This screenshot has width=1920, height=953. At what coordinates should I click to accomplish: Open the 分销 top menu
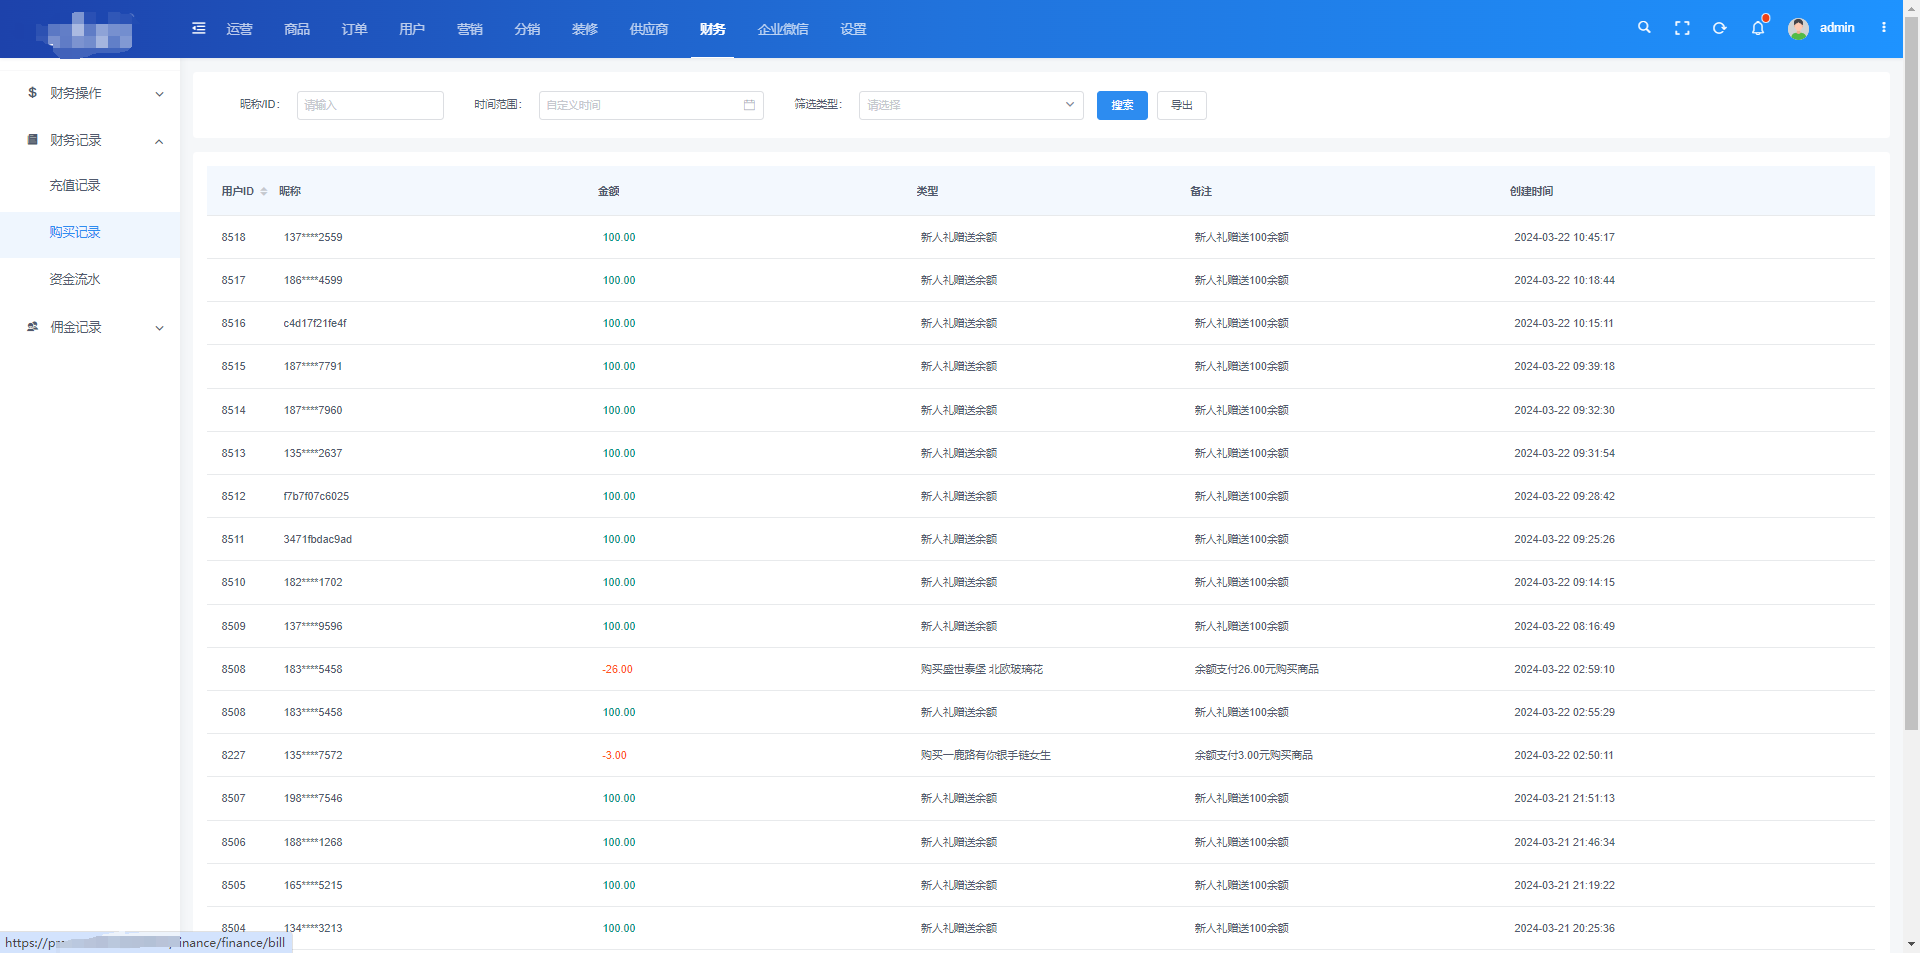click(x=527, y=29)
